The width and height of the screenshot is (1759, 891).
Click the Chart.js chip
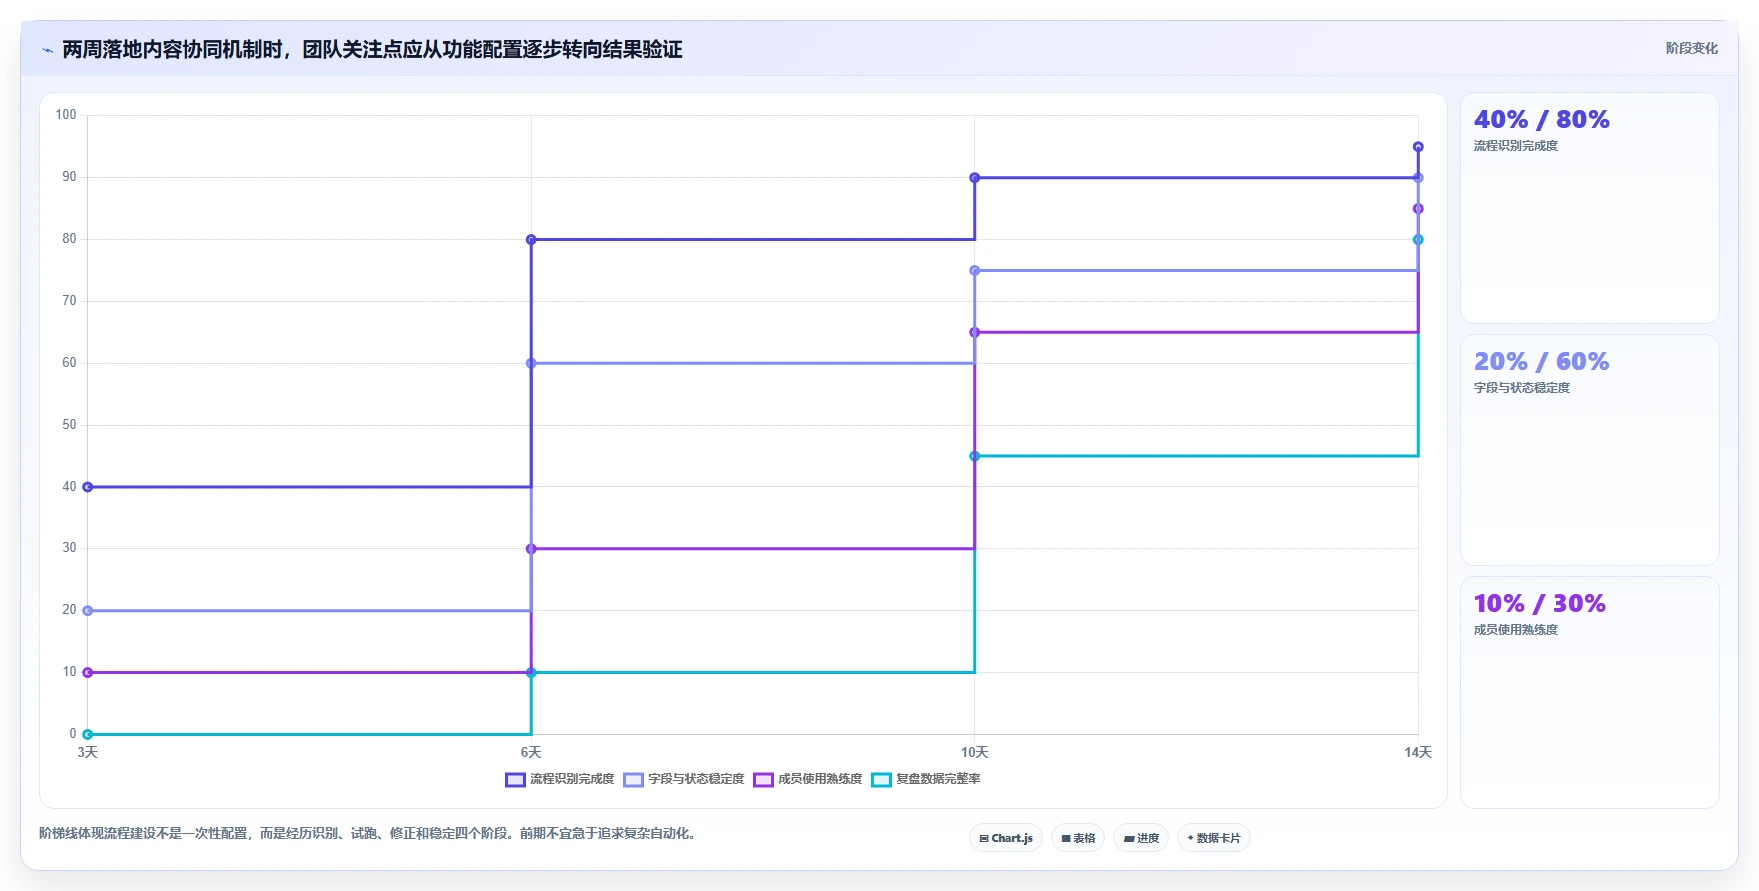(x=1006, y=838)
